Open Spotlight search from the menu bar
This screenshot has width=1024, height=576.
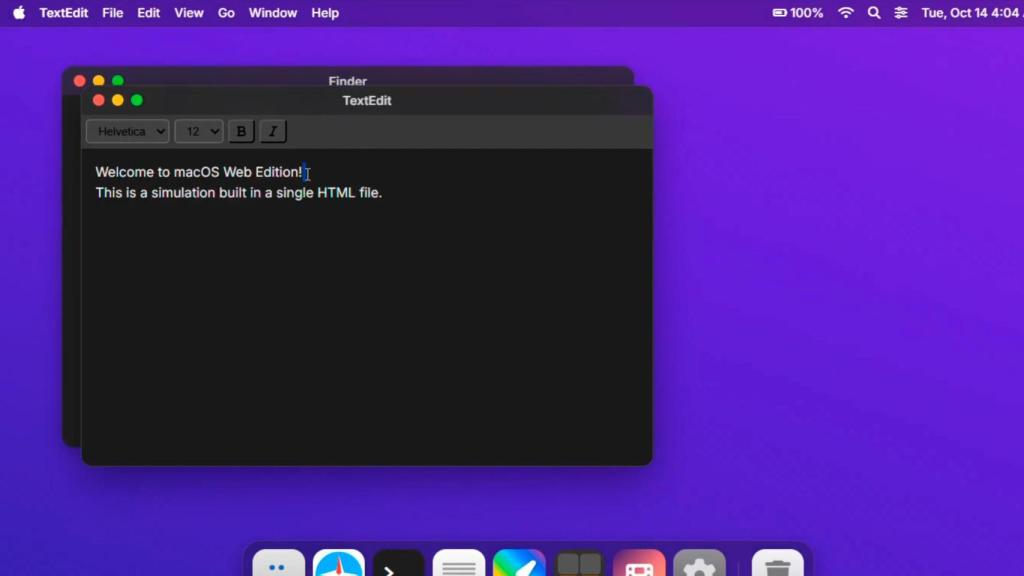pos(873,13)
